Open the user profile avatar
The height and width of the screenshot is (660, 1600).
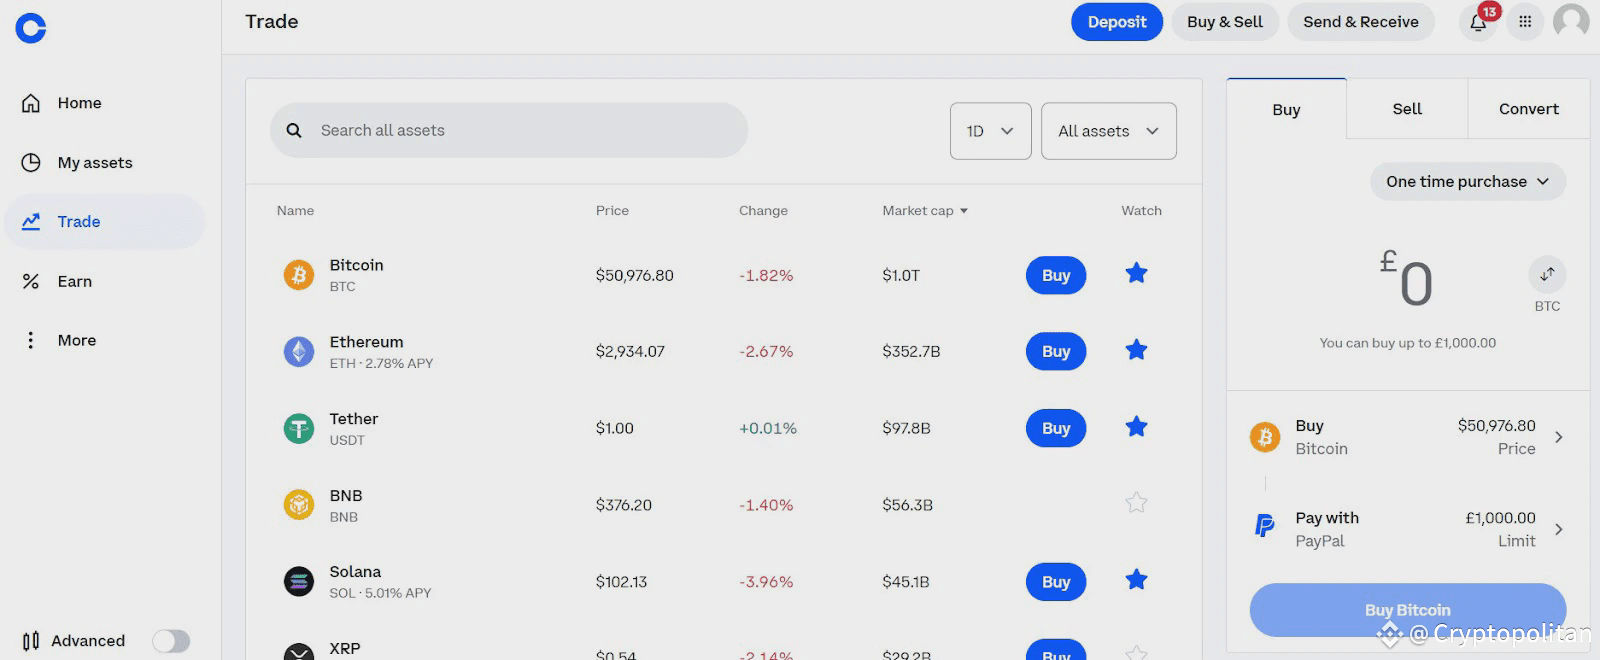coord(1571,21)
